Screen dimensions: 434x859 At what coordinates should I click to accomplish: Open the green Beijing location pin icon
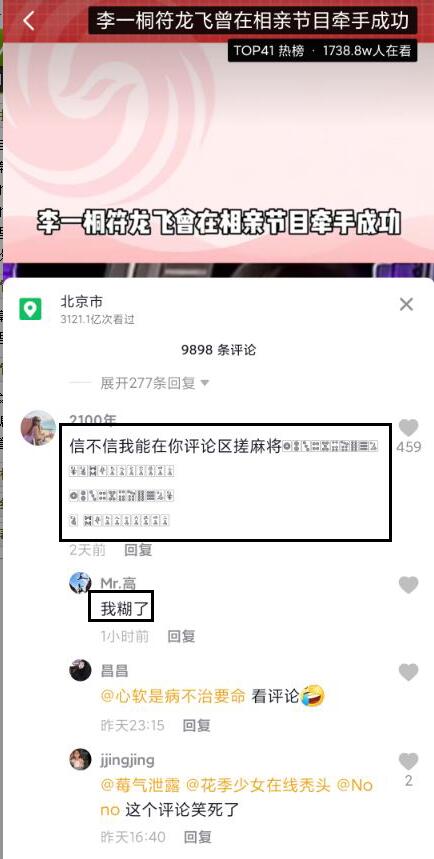[x=30, y=309]
